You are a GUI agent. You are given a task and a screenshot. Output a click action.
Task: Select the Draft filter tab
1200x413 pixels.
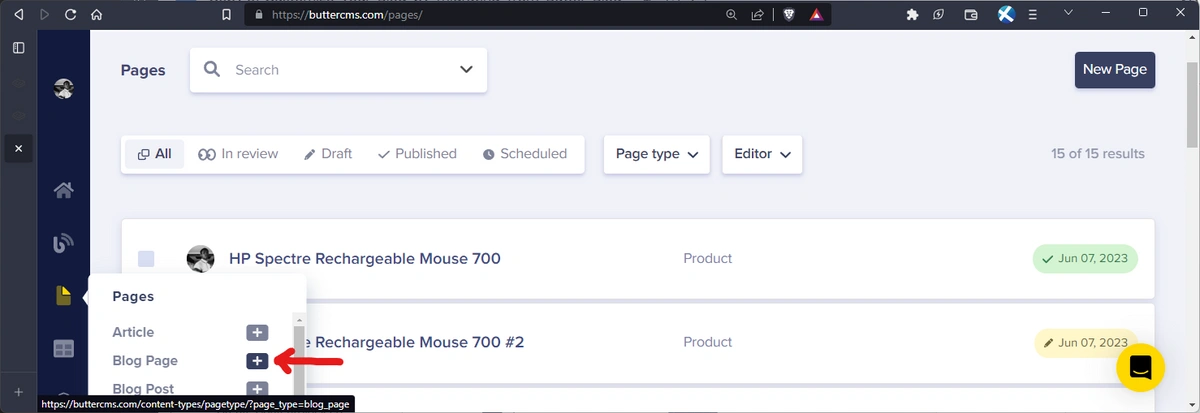click(328, 154)
